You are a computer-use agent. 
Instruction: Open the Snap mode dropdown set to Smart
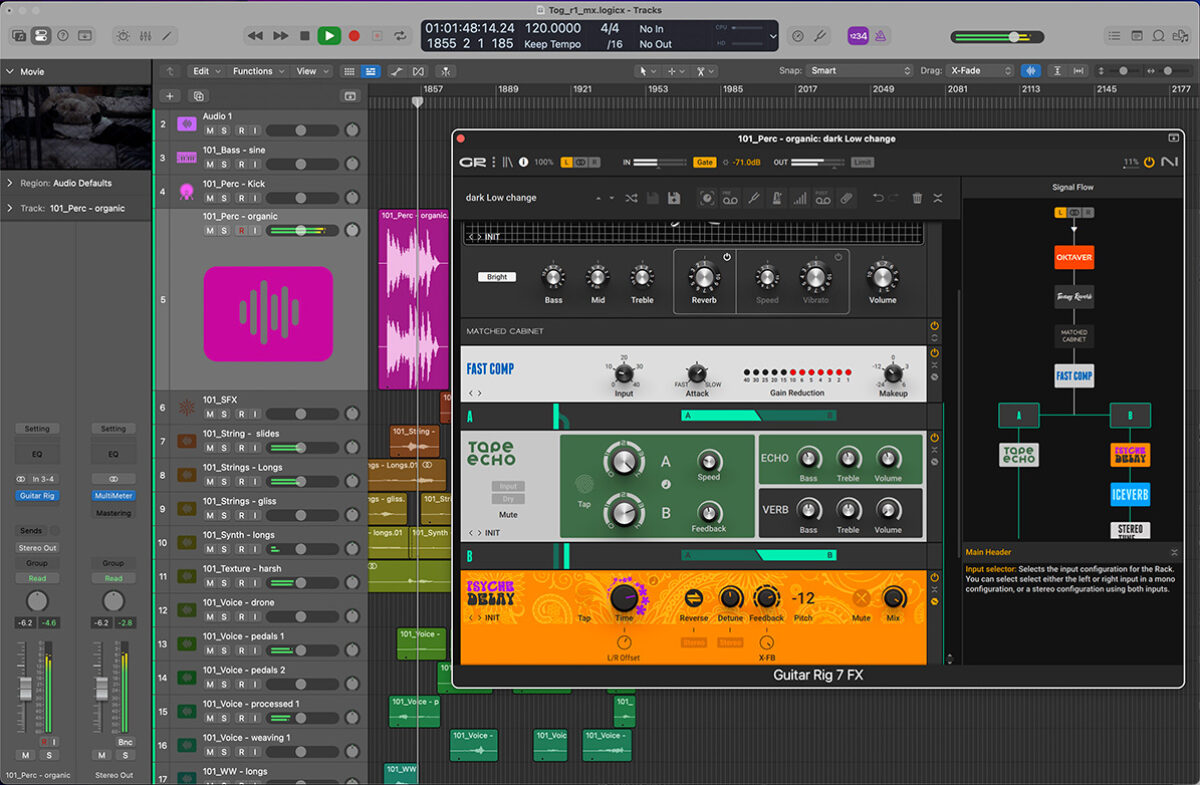[x=861, y=71]
